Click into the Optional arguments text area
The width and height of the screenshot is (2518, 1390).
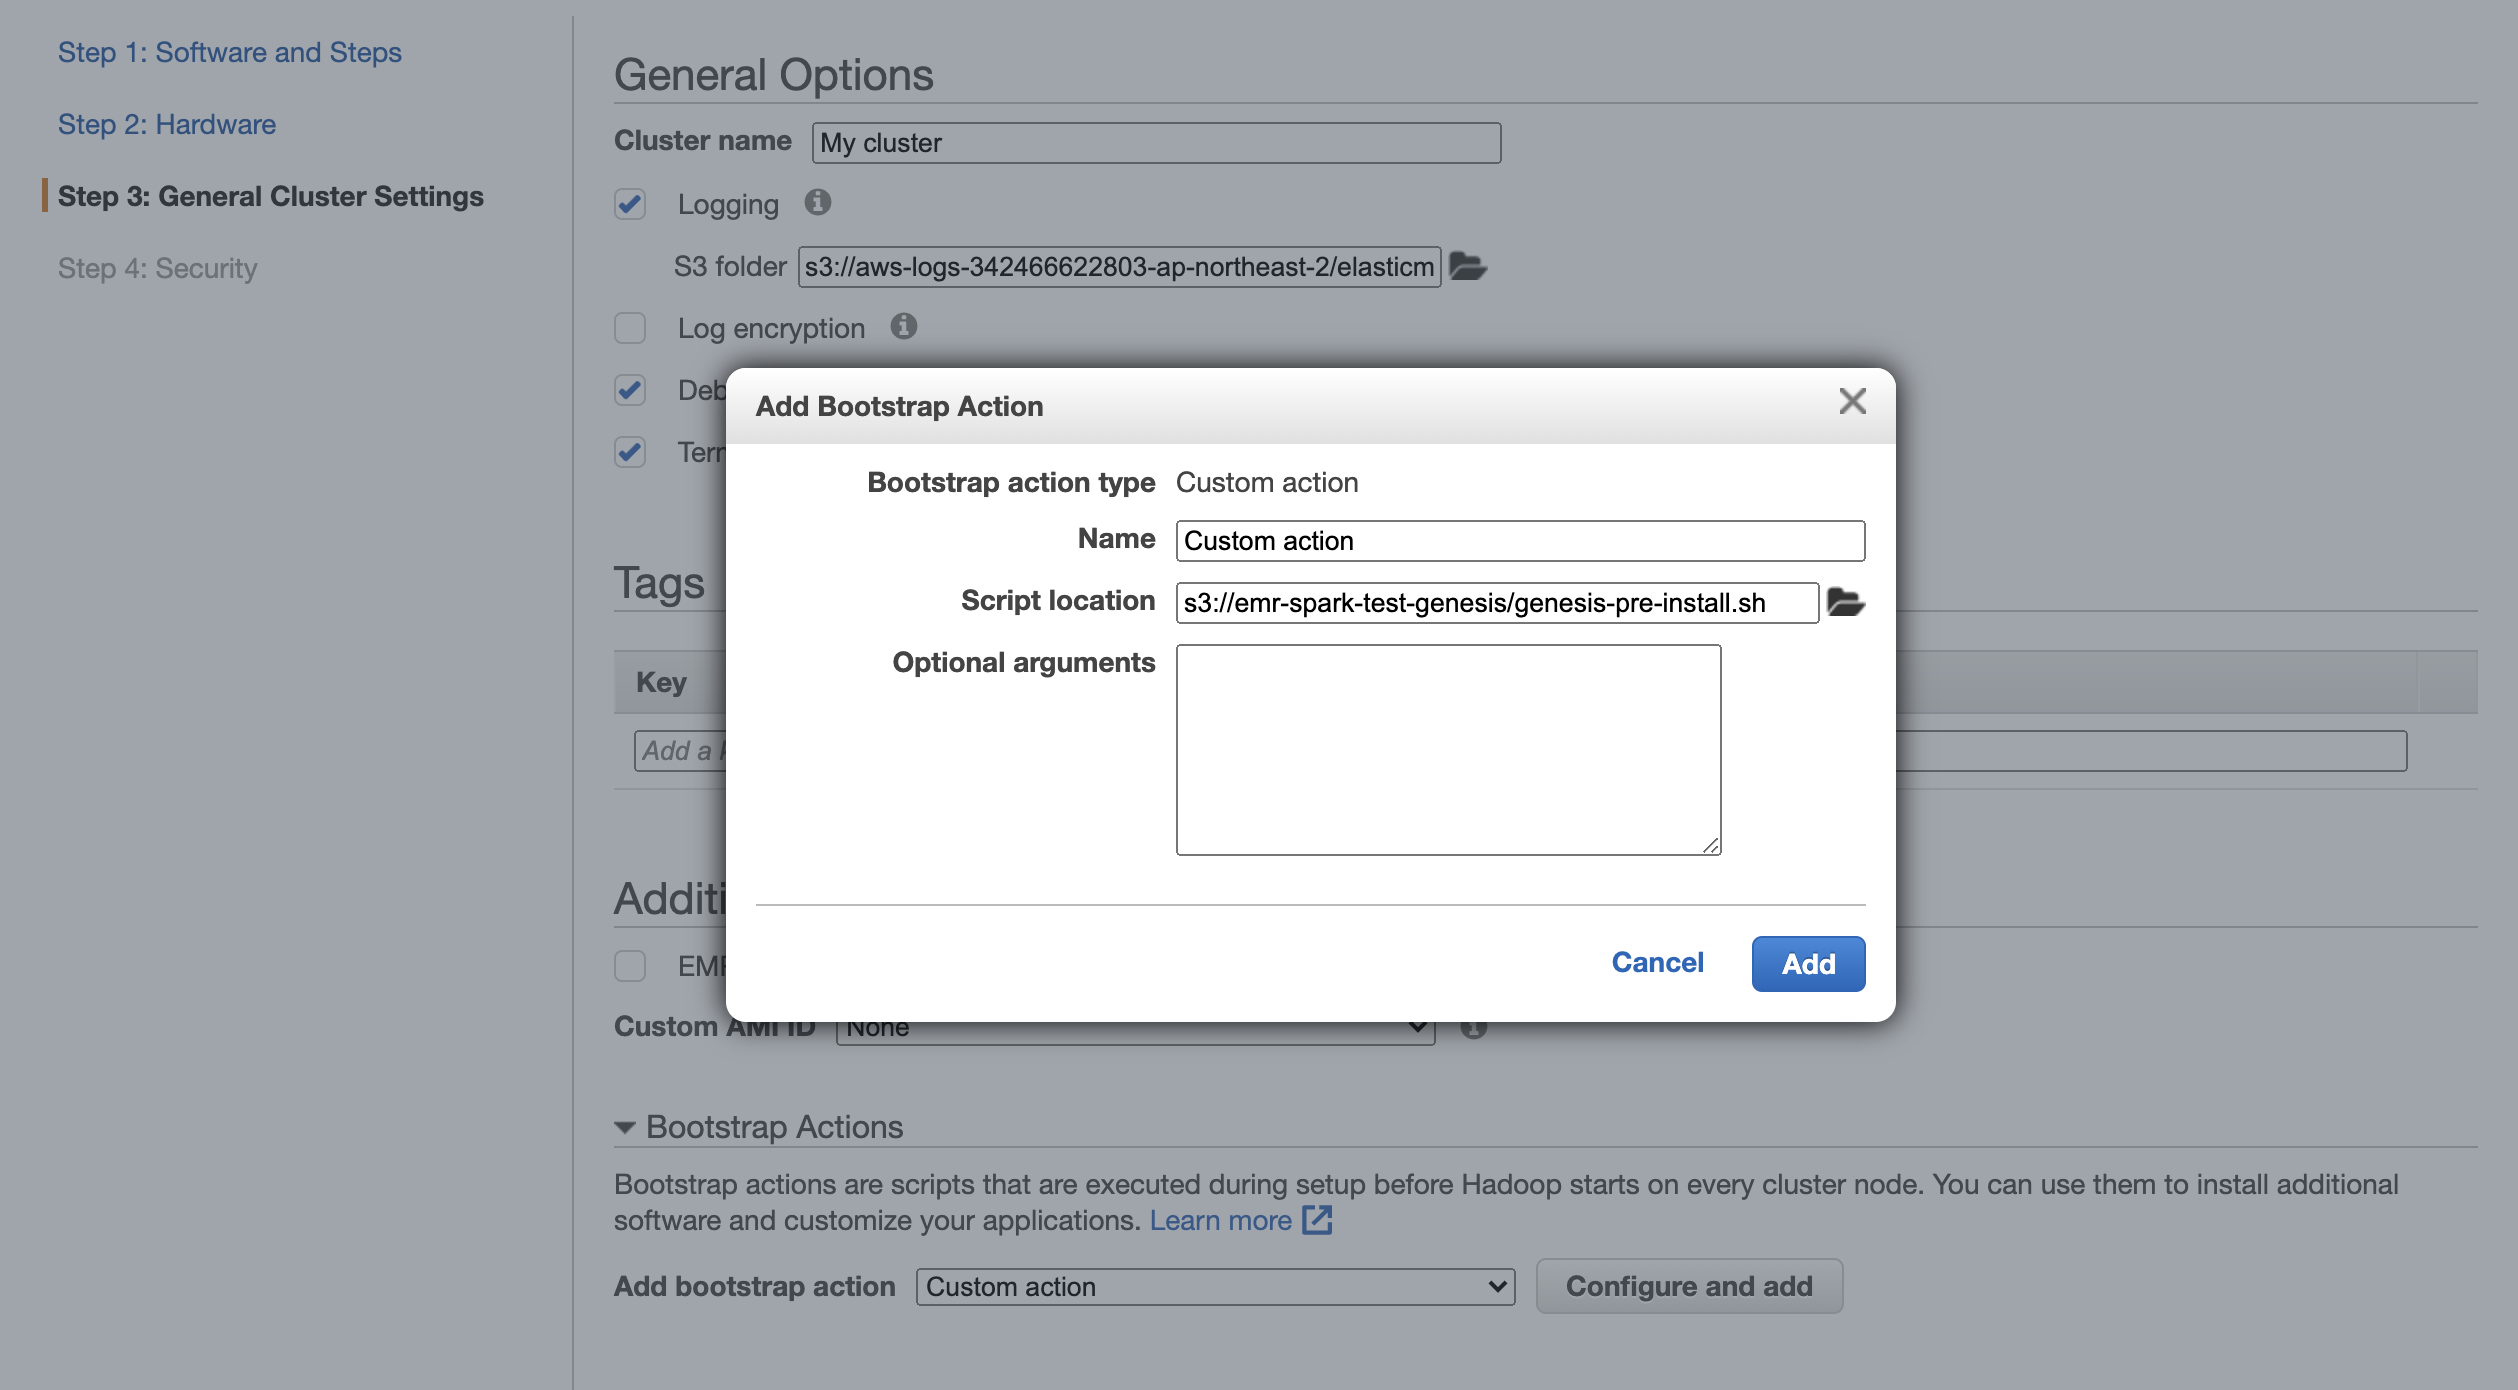[x=1447, y=750]
